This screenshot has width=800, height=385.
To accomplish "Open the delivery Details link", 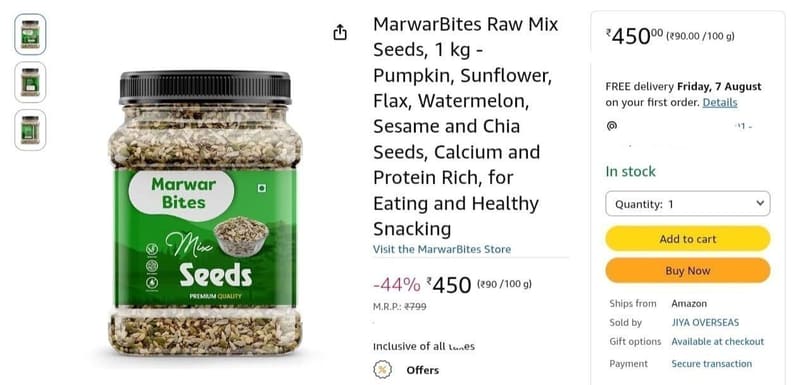I will tap(719, 102).
